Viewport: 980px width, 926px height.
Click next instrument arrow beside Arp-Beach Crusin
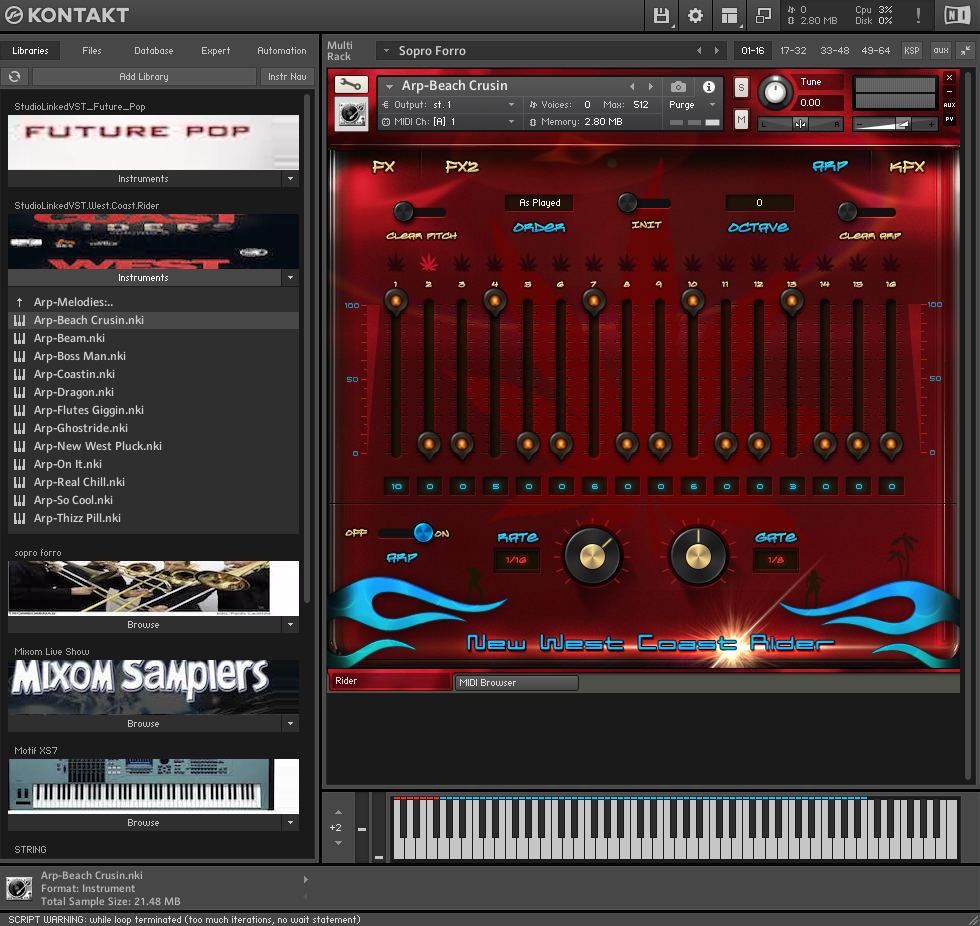click(651, 86)
